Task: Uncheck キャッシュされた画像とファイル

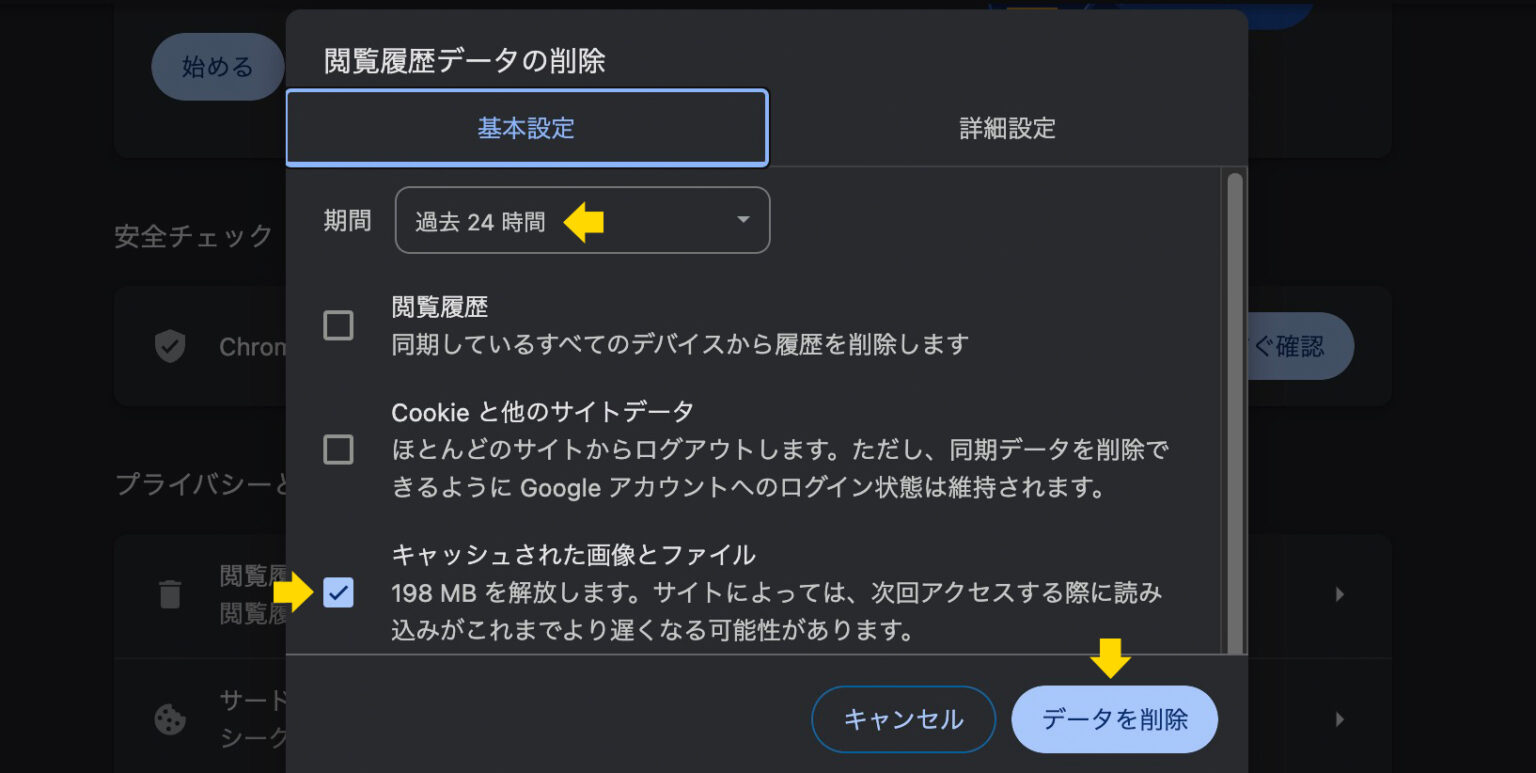Action: (338, 593)
